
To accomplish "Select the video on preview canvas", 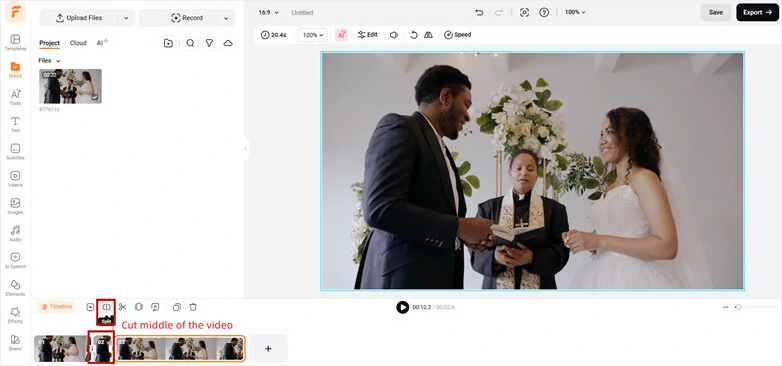I will (x=532, y=171).
